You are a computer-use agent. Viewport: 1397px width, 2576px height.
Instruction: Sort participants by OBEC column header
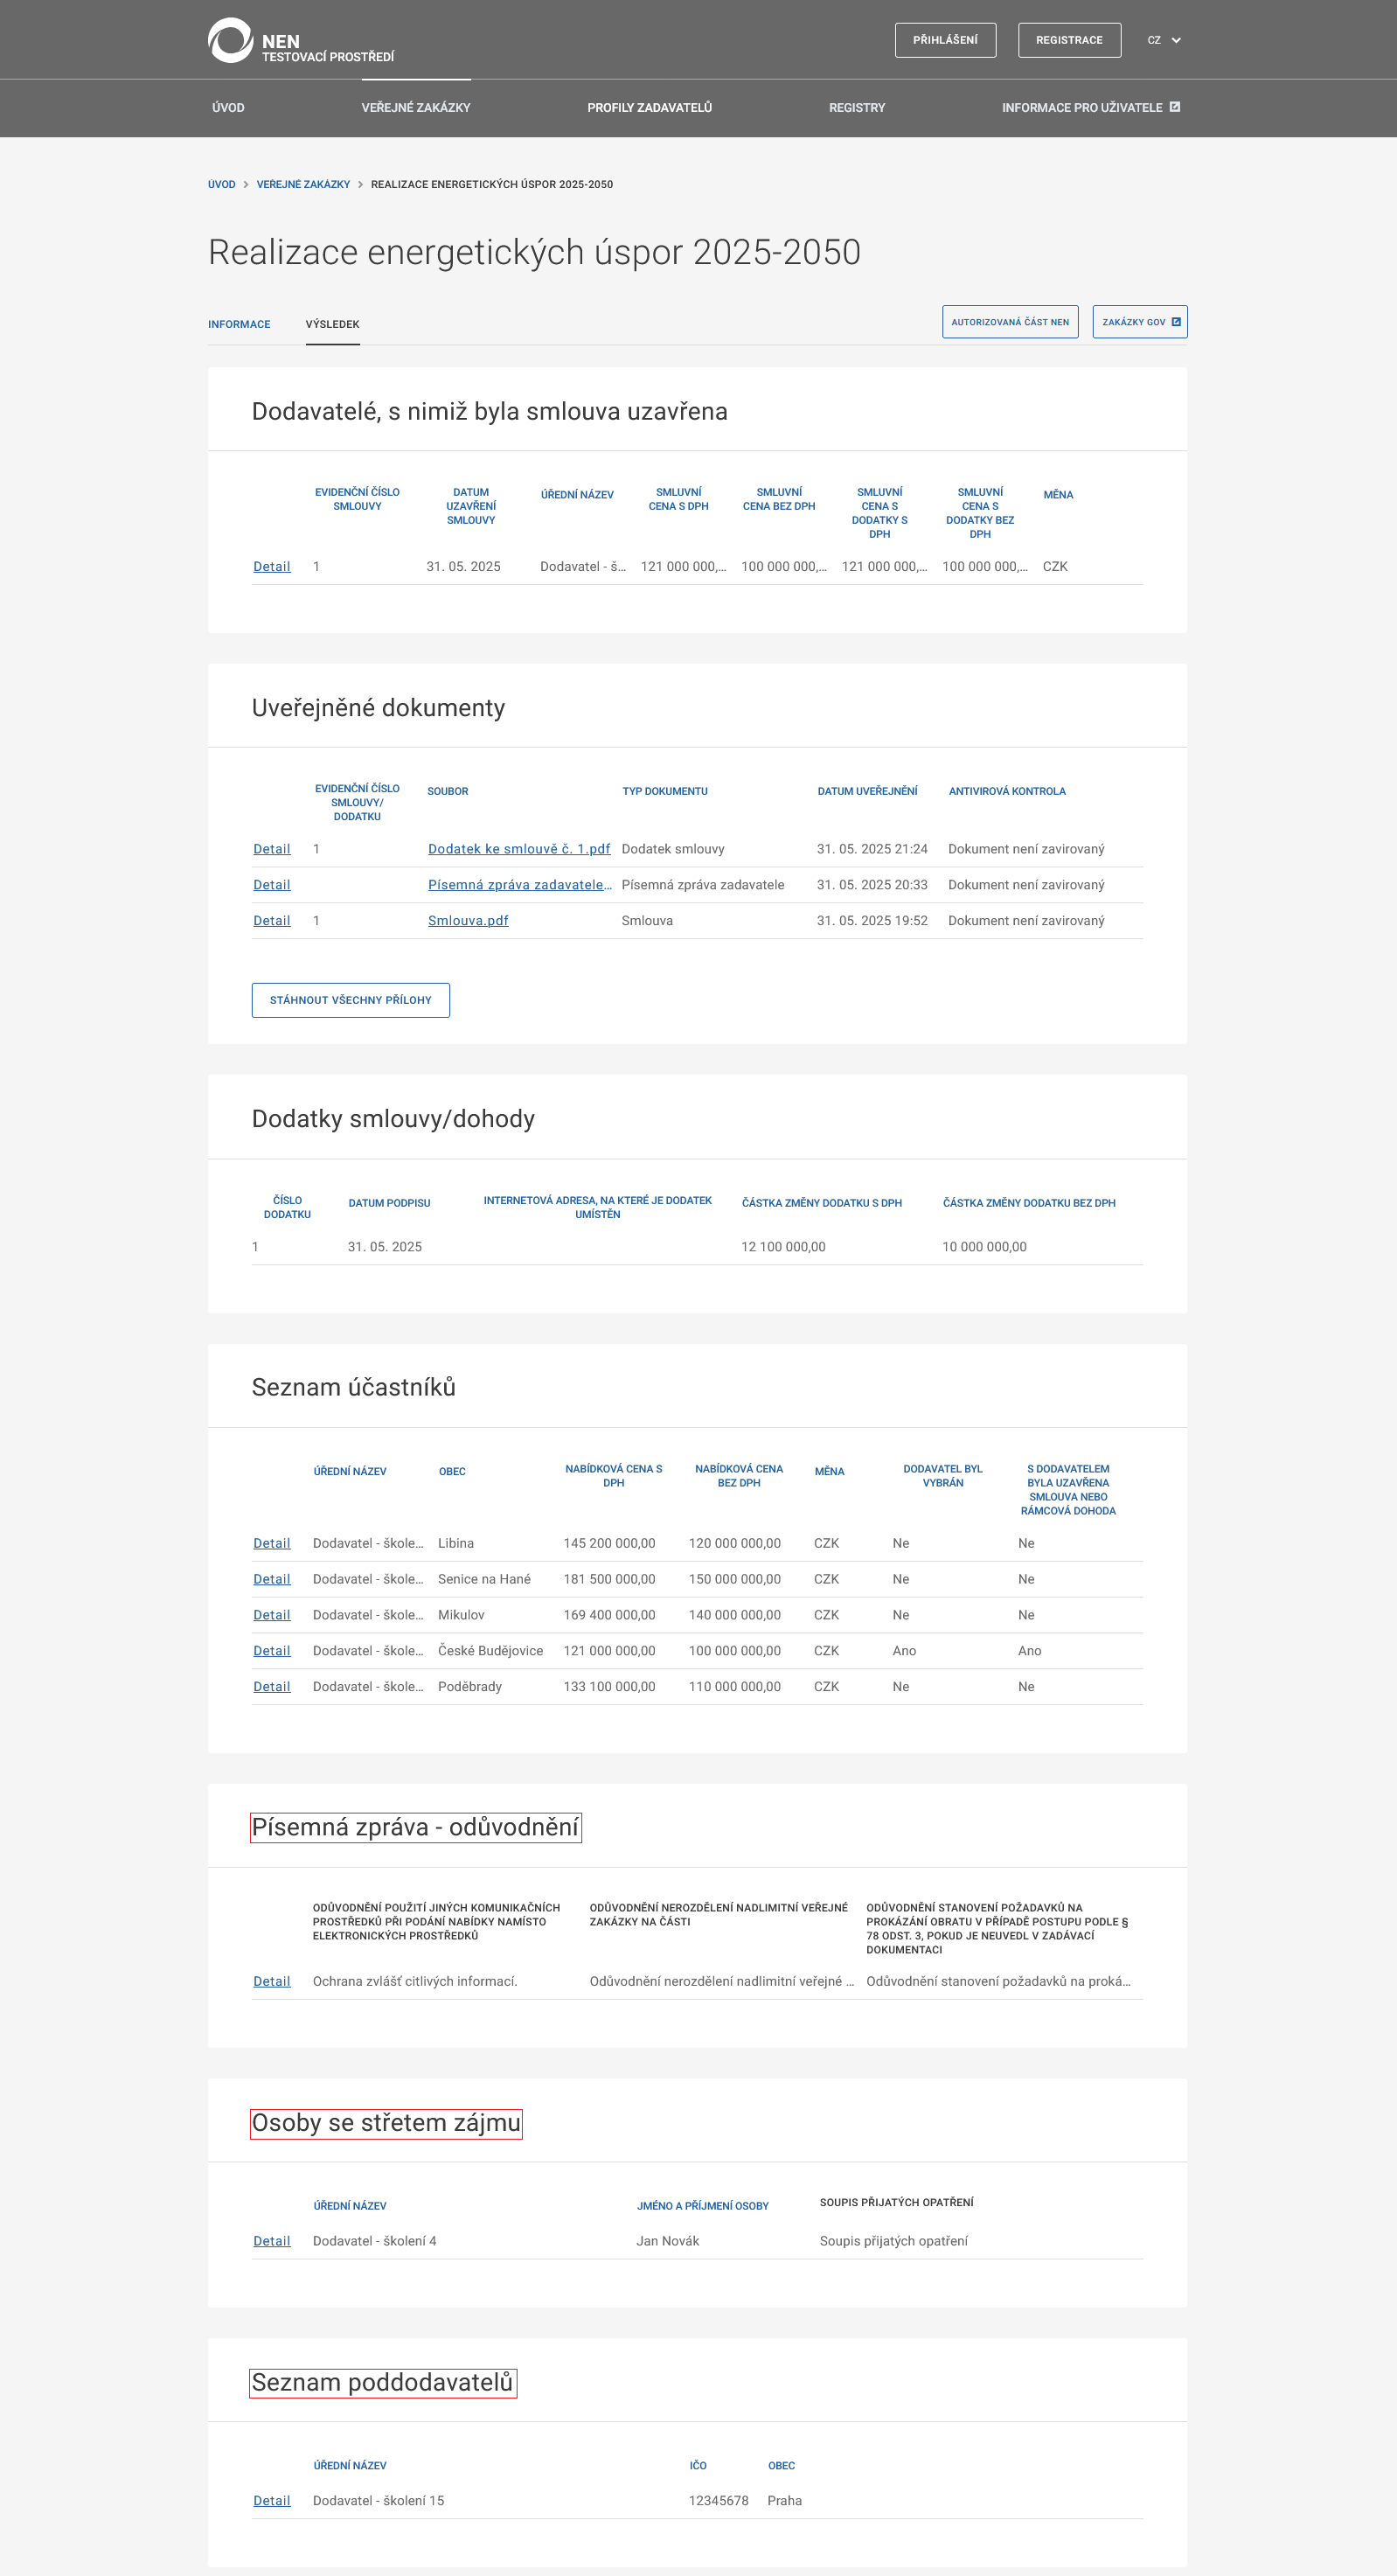(x=452, y=1471)
